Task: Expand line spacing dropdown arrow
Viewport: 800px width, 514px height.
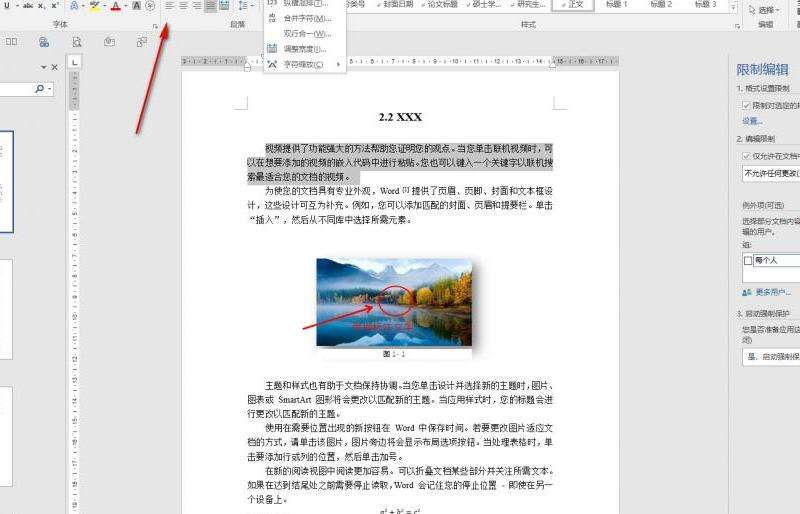Action: click(252, 6)
